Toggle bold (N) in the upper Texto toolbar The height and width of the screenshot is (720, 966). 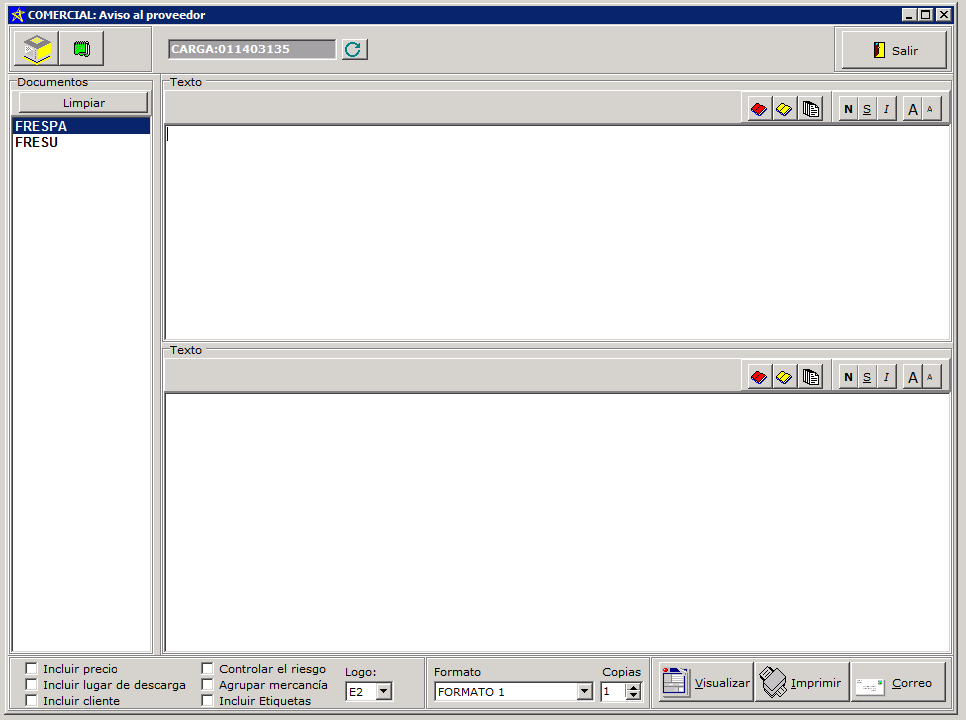(x=849, y=109)
